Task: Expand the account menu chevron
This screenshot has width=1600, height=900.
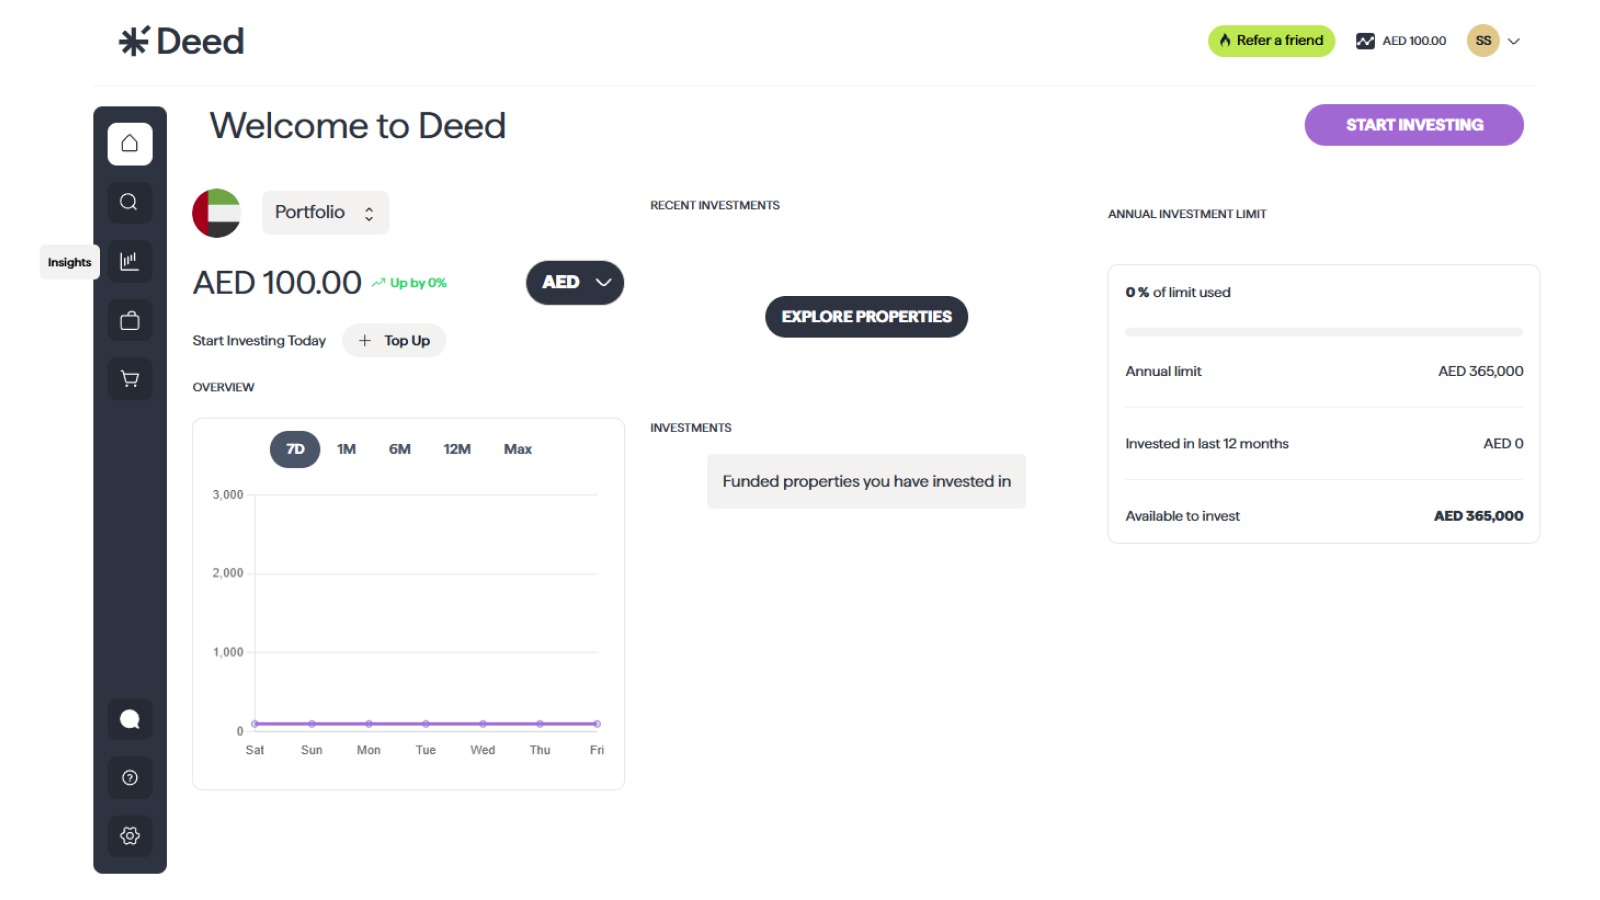Action: 1514,41
